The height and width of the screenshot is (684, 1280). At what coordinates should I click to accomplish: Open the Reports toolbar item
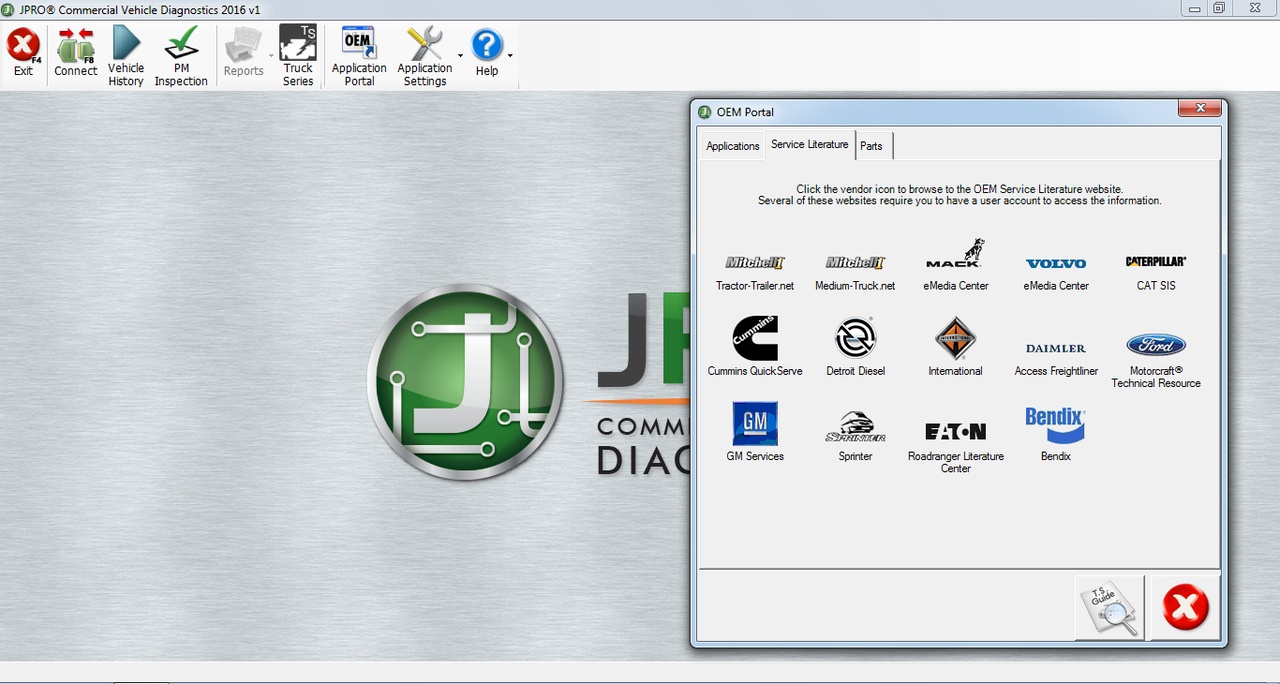click(243, 52)
